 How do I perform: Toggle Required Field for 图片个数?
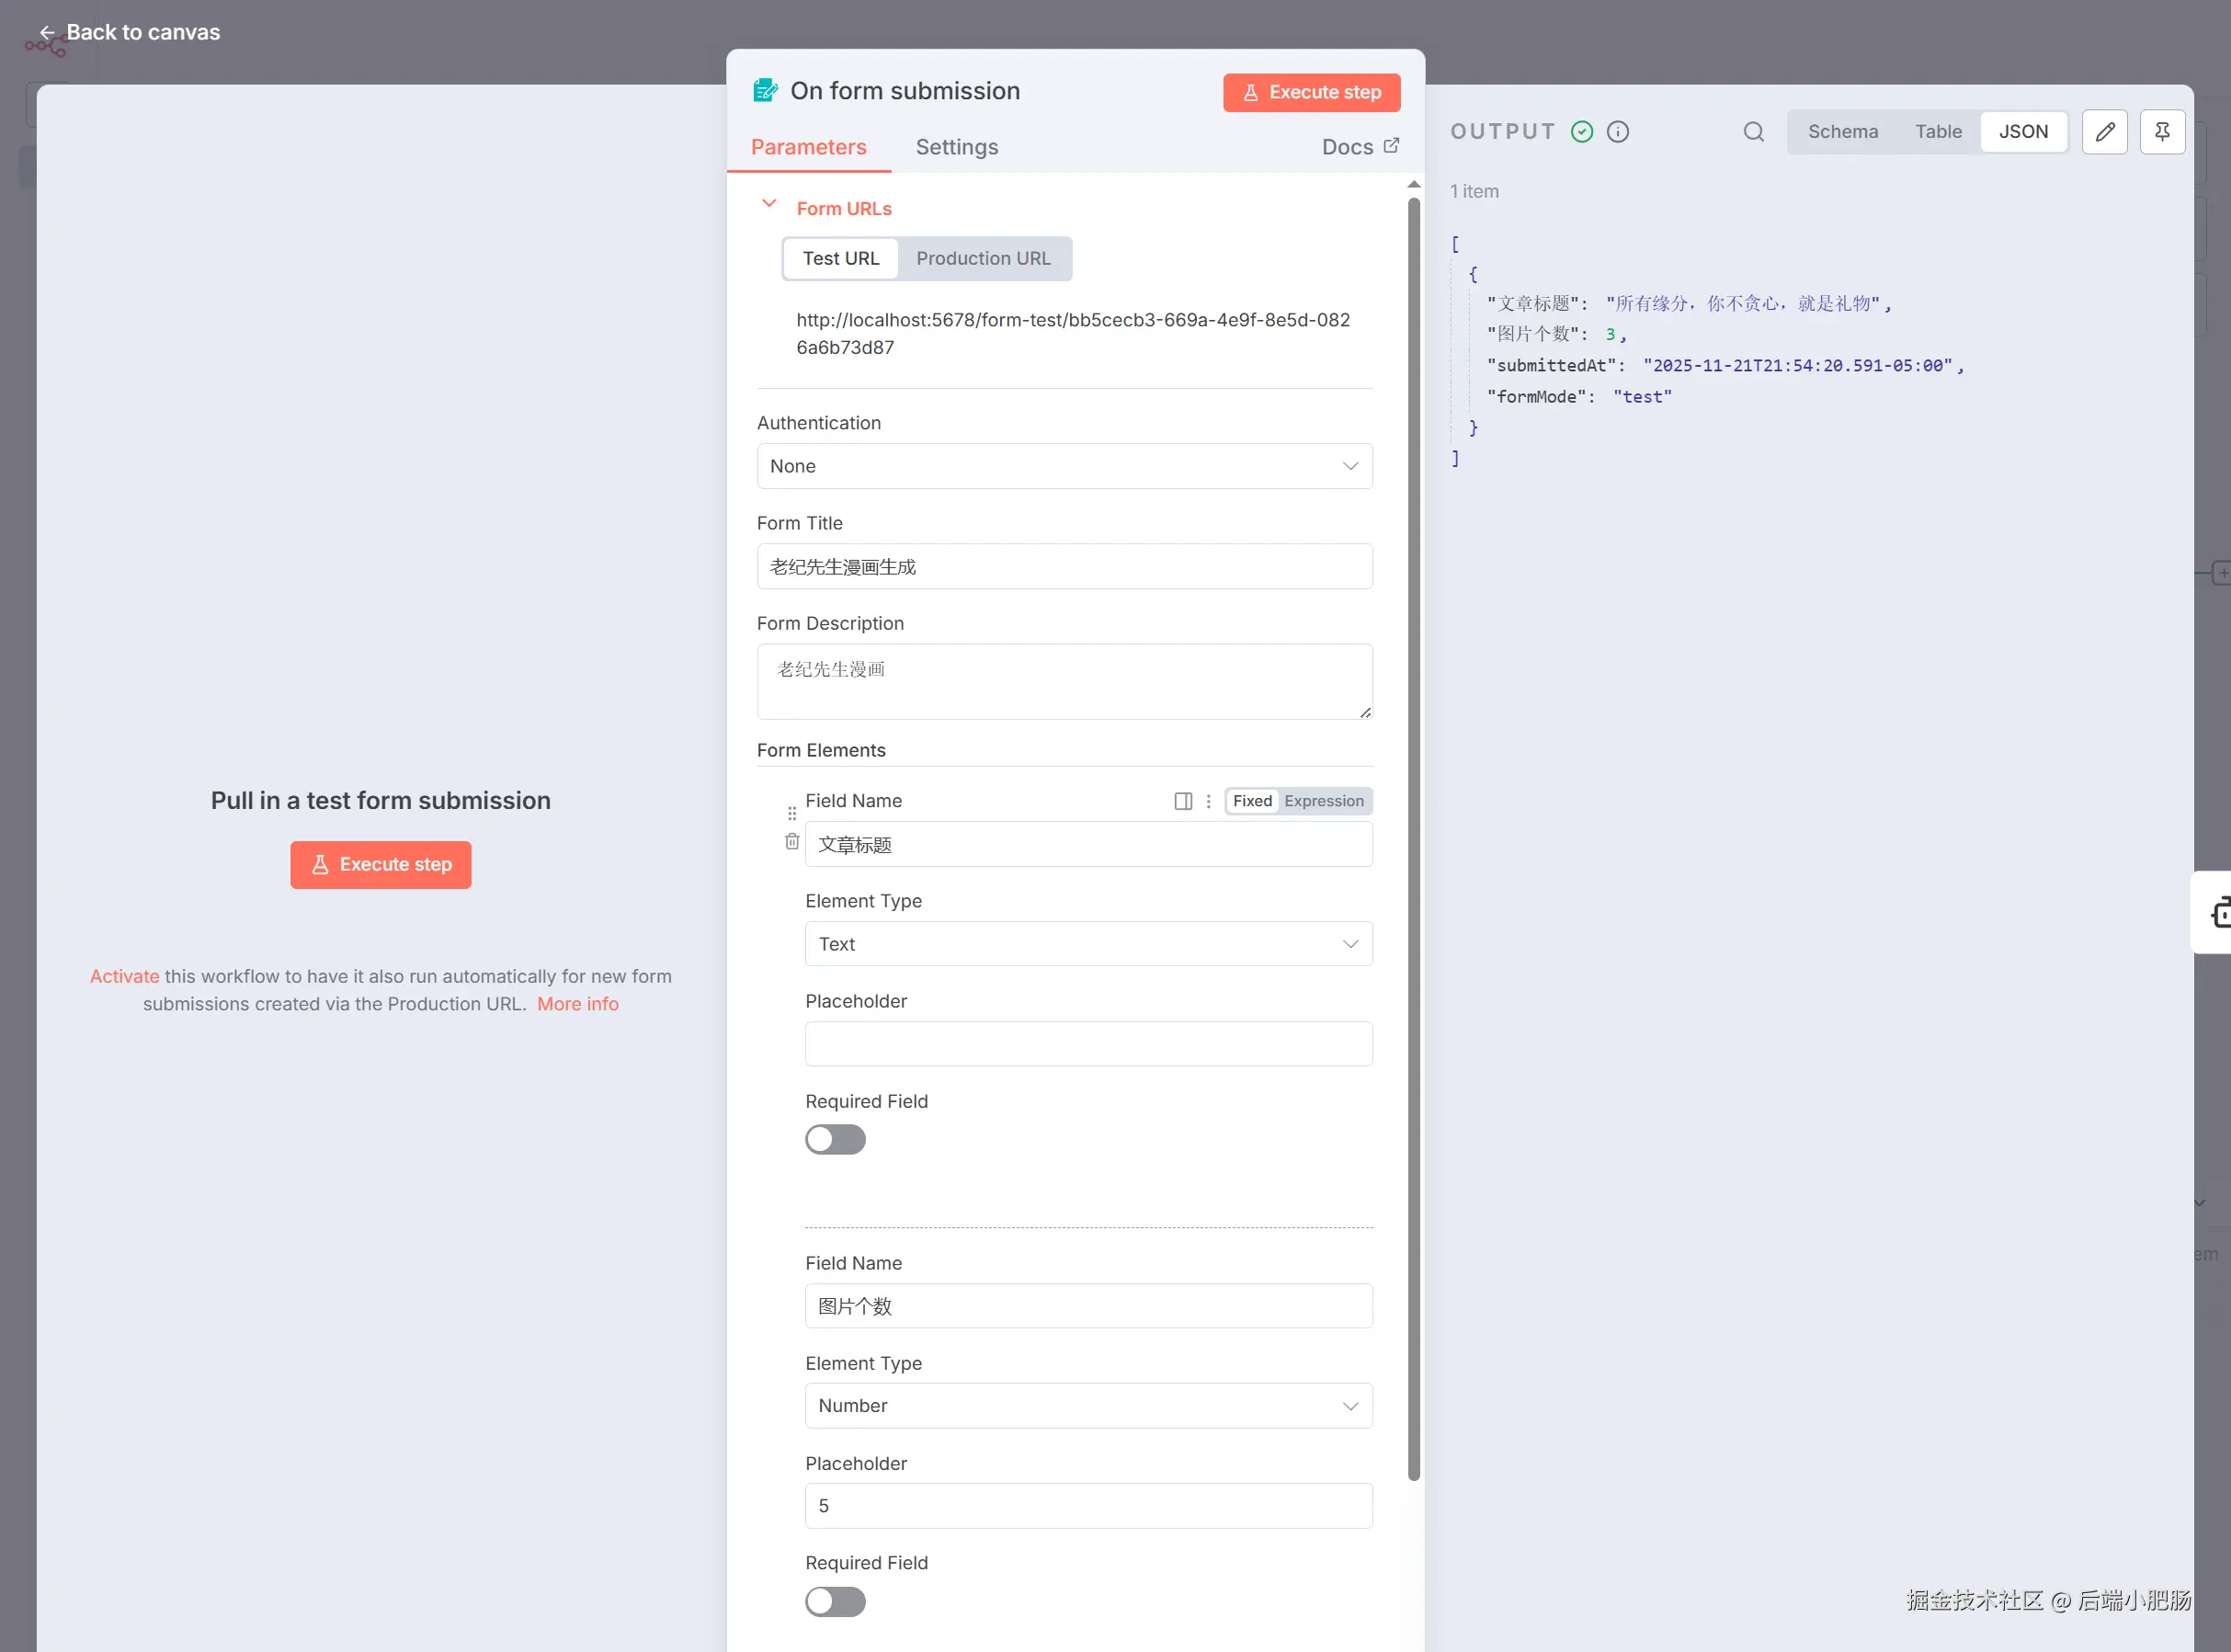click(x=835, y=1602)
